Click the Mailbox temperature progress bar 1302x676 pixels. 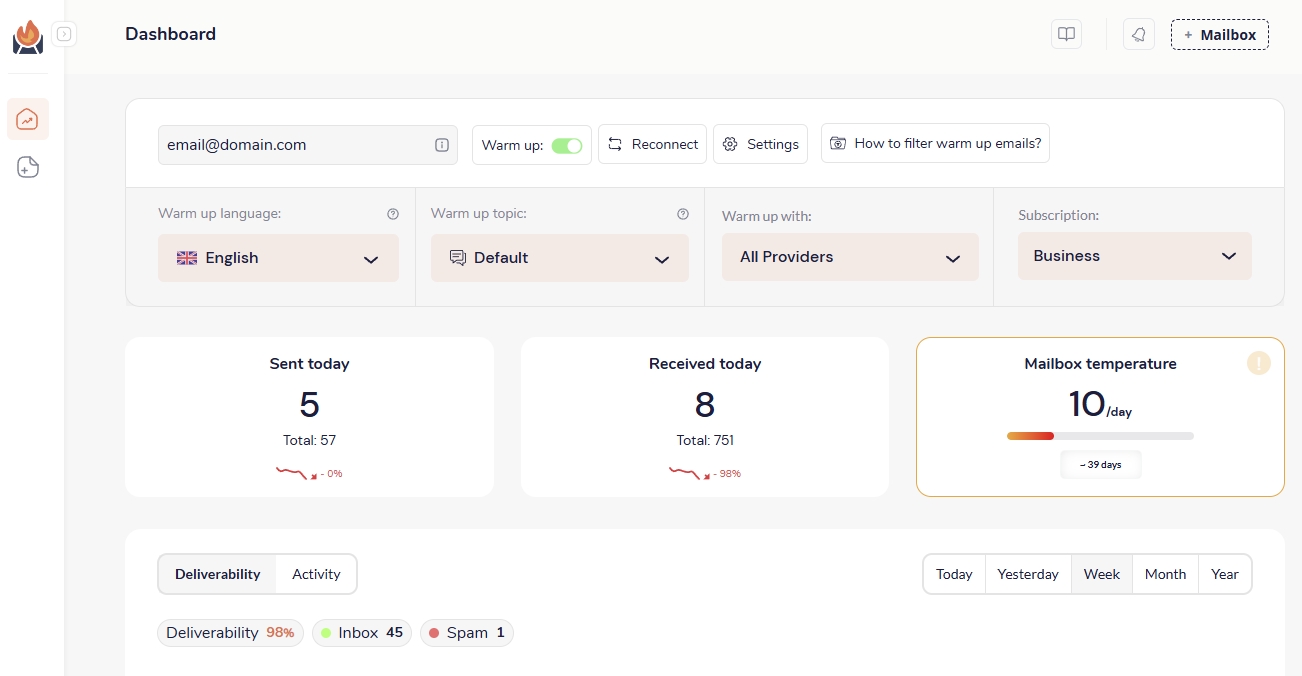pyautogui.click(x=1100, y=436)
